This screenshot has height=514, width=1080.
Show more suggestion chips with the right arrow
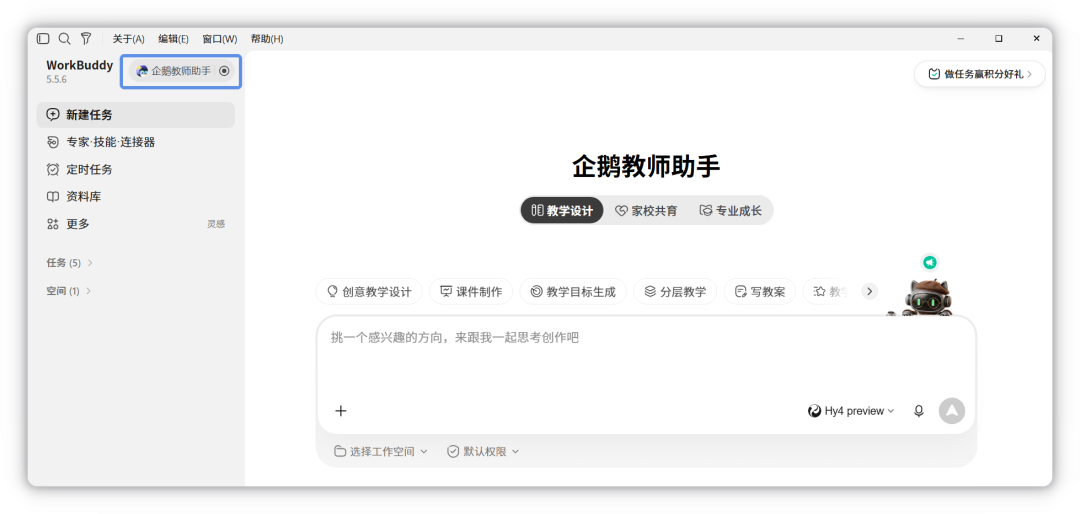point(870,291)
